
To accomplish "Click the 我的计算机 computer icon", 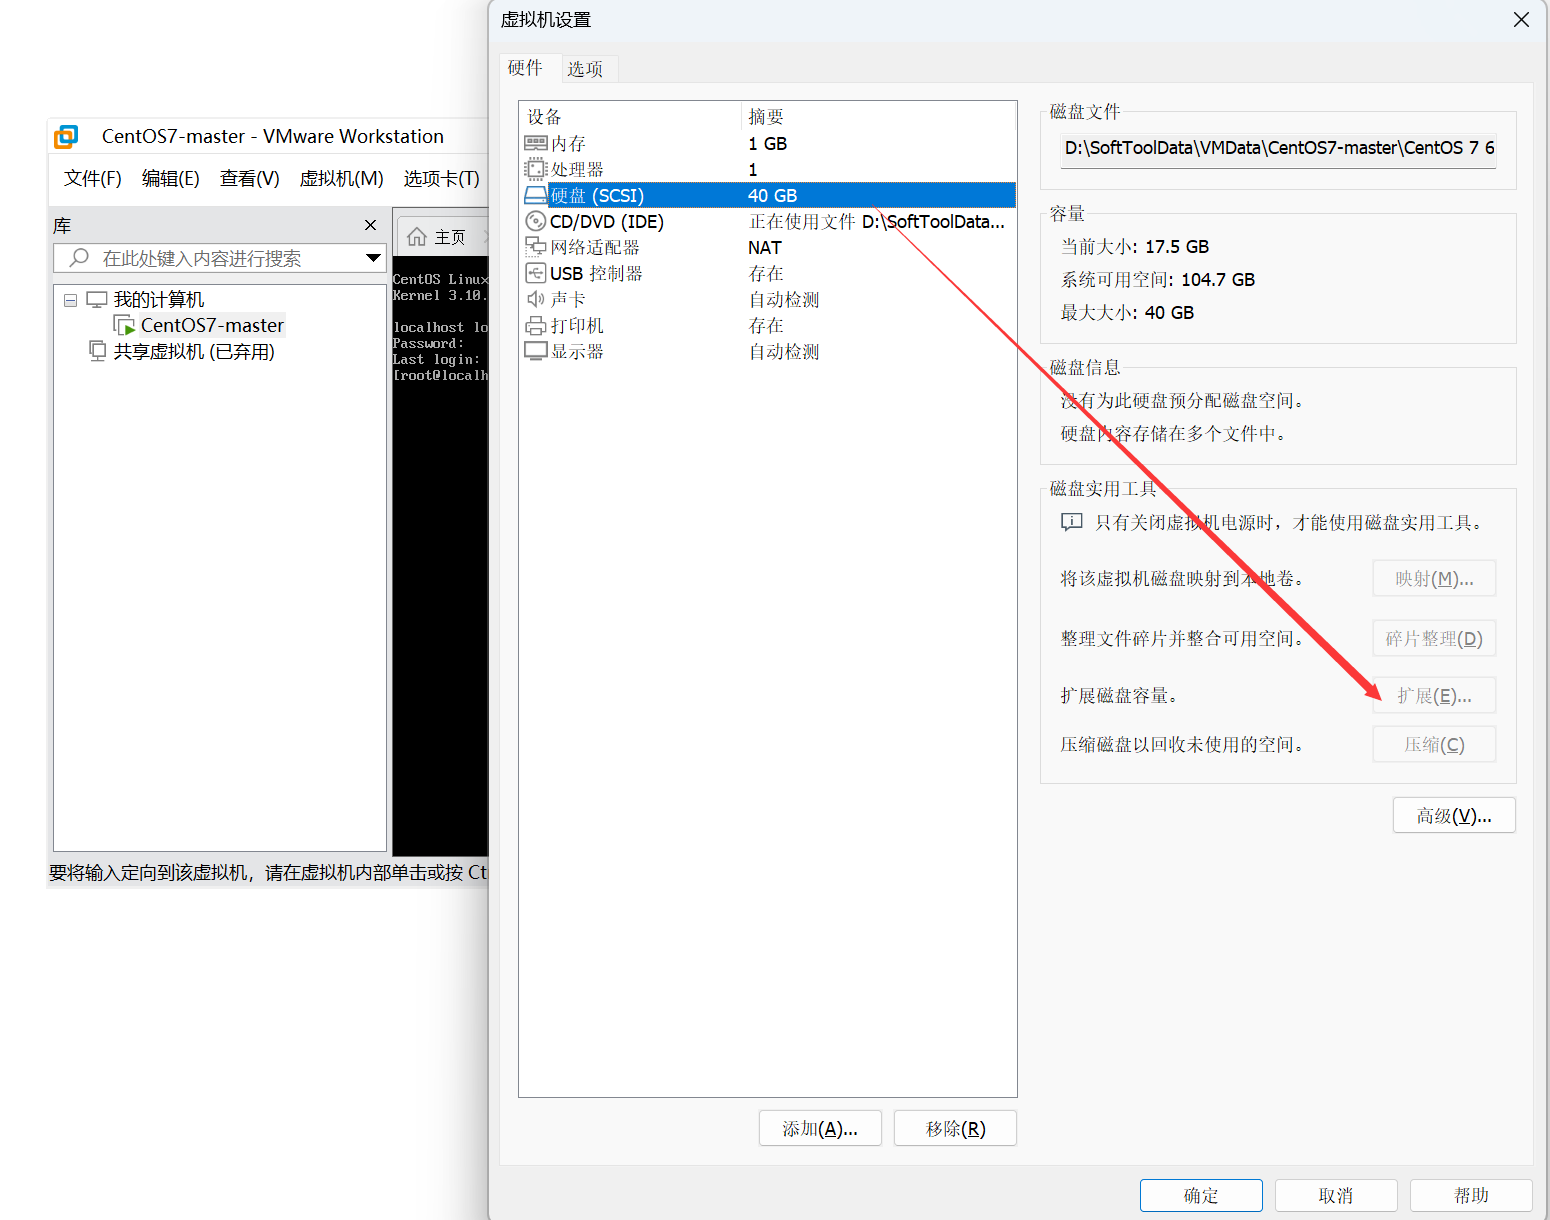I will [x=97, y=300].
